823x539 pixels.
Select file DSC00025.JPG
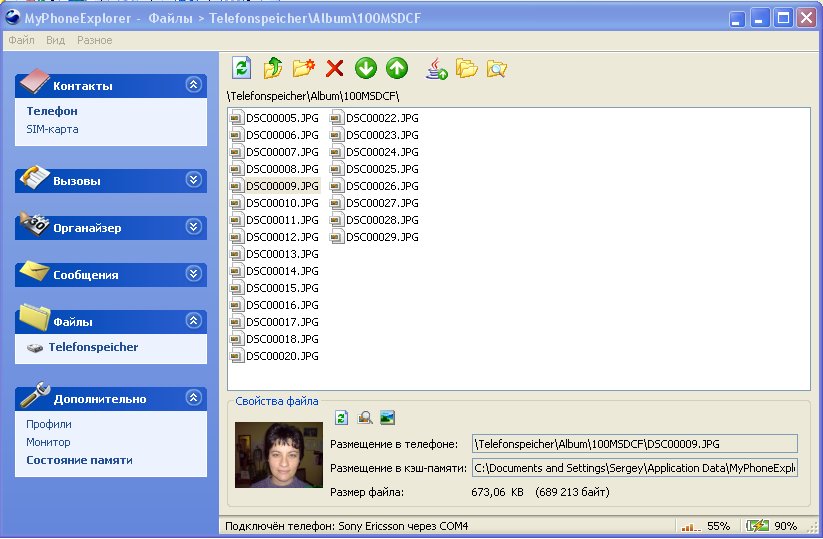(374, 169)
